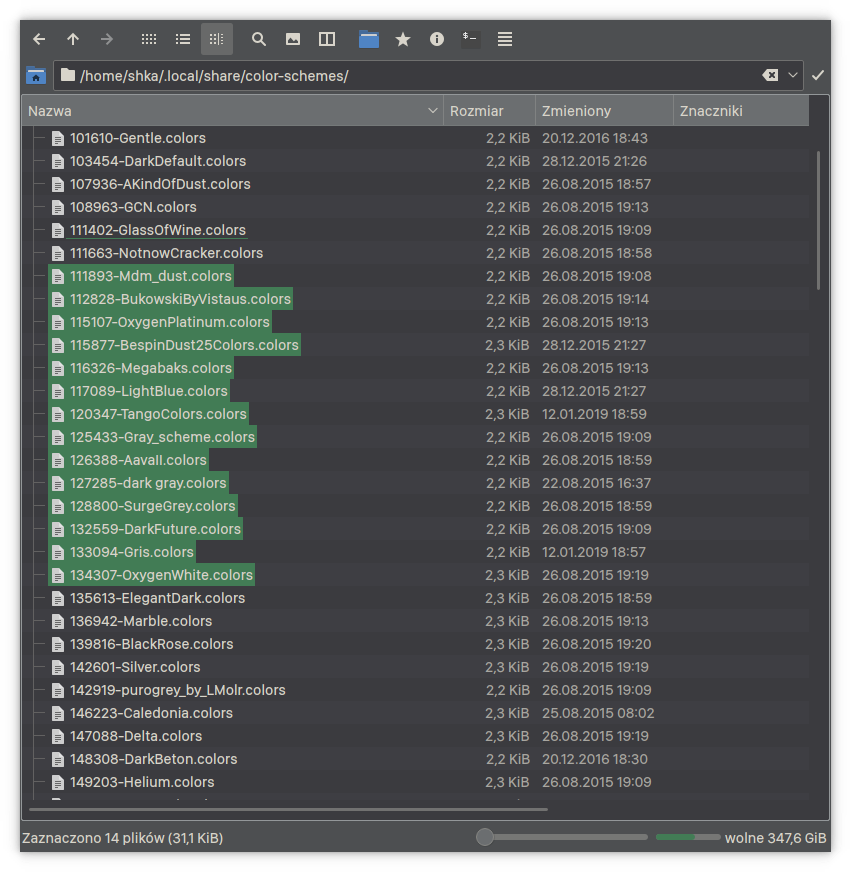Screen dimensions: 851x872
Task: Click 134307-OxygenWhite.colors
Action: (x=161, y=575)
